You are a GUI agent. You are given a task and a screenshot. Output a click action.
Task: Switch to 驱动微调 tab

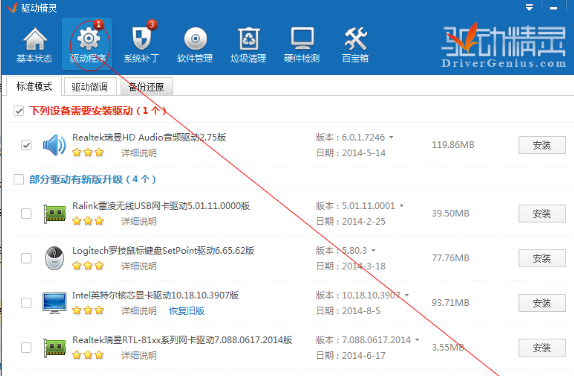coord(90,87)
